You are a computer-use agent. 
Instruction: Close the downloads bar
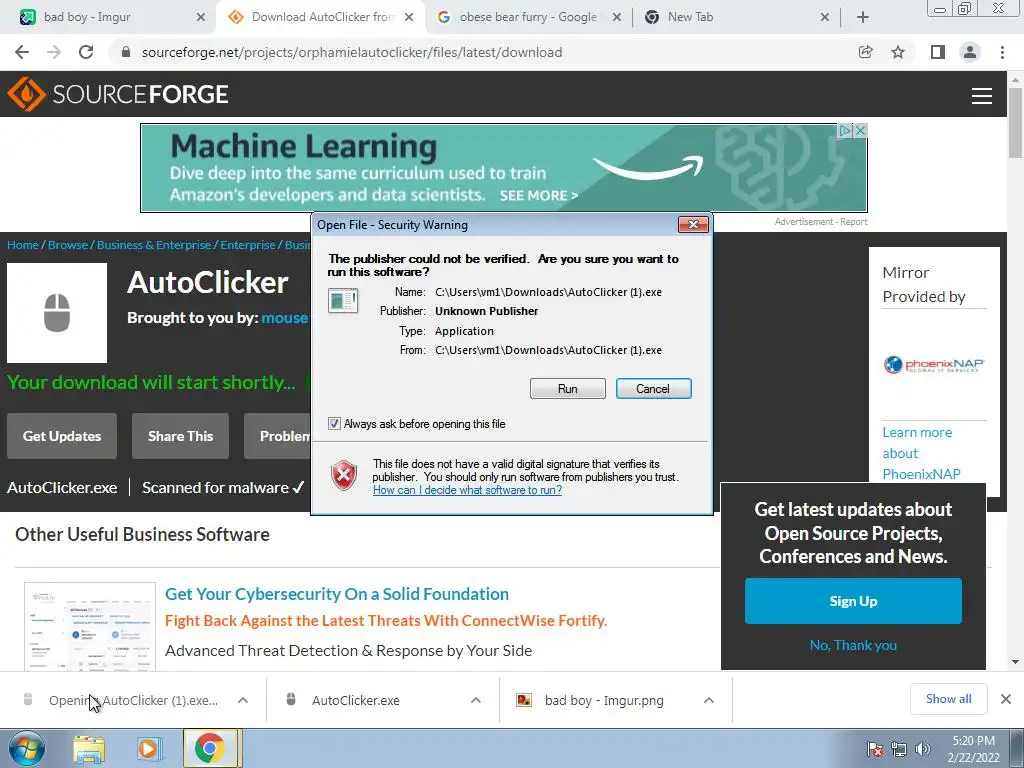click(x=1006, y=699)
